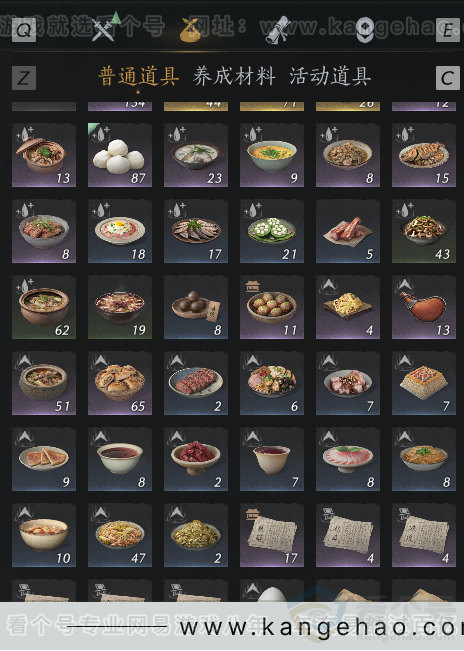Screen dimensions: 464x651
Task: Click the Q key previous-category button
Action: (24, 30)
